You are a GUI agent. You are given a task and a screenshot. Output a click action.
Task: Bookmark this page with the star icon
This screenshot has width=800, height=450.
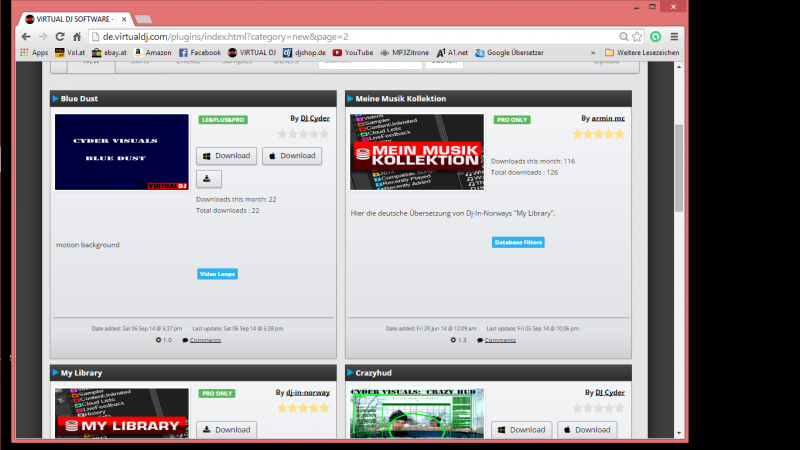(637, 37)
